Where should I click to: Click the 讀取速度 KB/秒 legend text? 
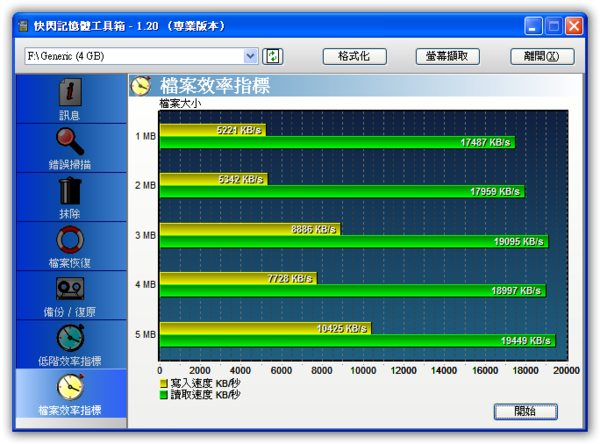pos(205,395)
